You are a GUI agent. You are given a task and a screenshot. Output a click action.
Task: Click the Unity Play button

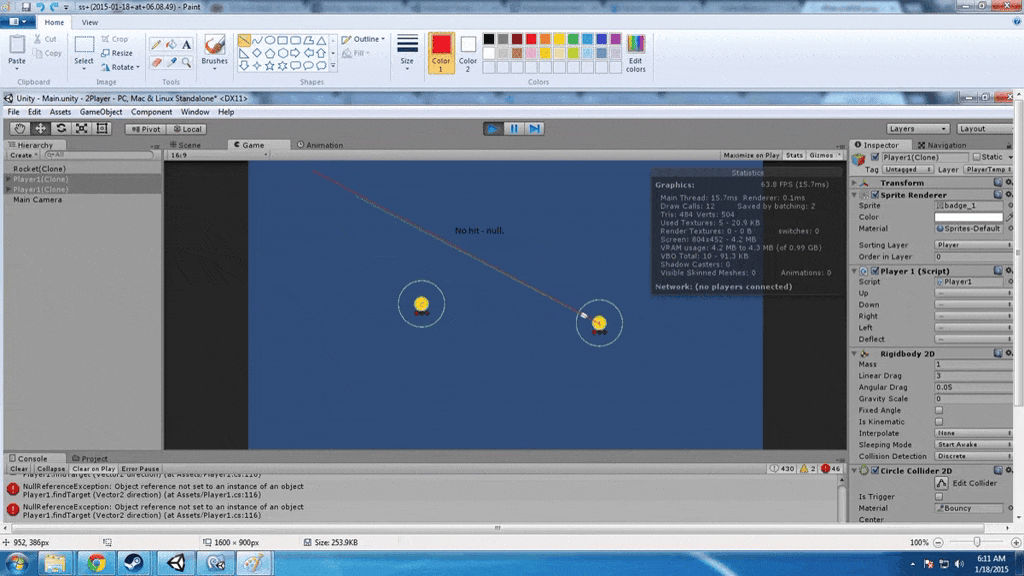(x=492, y=129)
